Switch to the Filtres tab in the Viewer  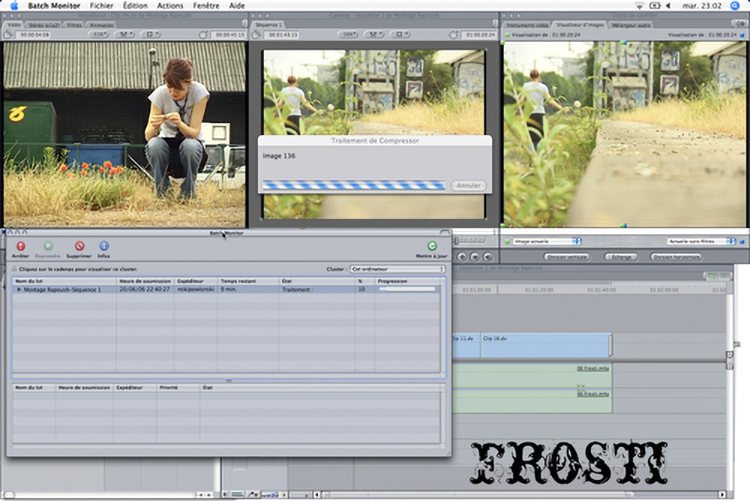pyautogui.click(x=74, y=24)
